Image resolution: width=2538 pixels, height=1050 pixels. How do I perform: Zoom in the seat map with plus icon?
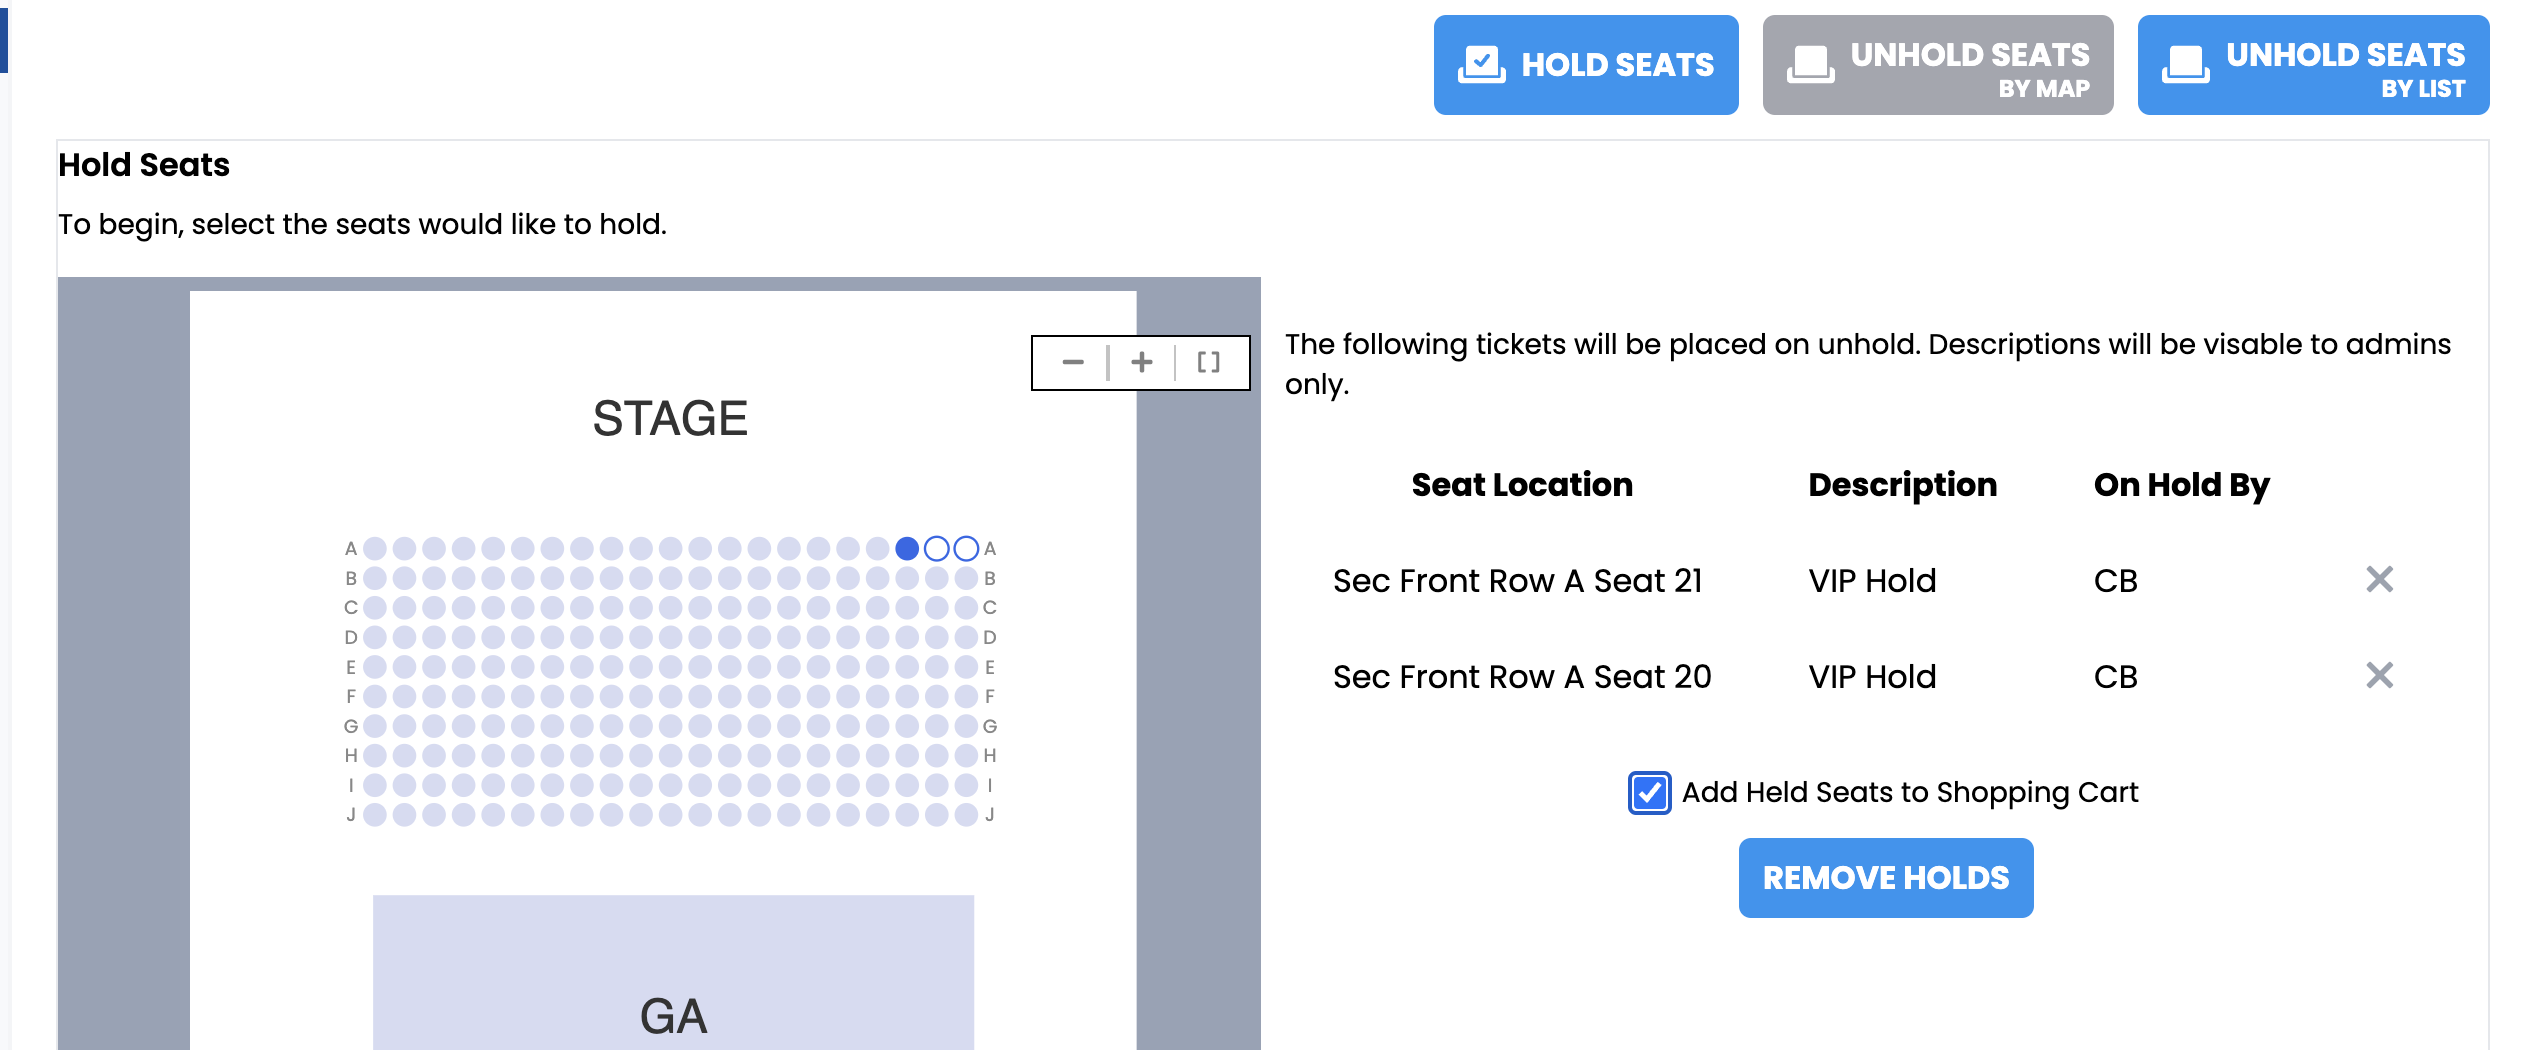tap(1141, 362)
